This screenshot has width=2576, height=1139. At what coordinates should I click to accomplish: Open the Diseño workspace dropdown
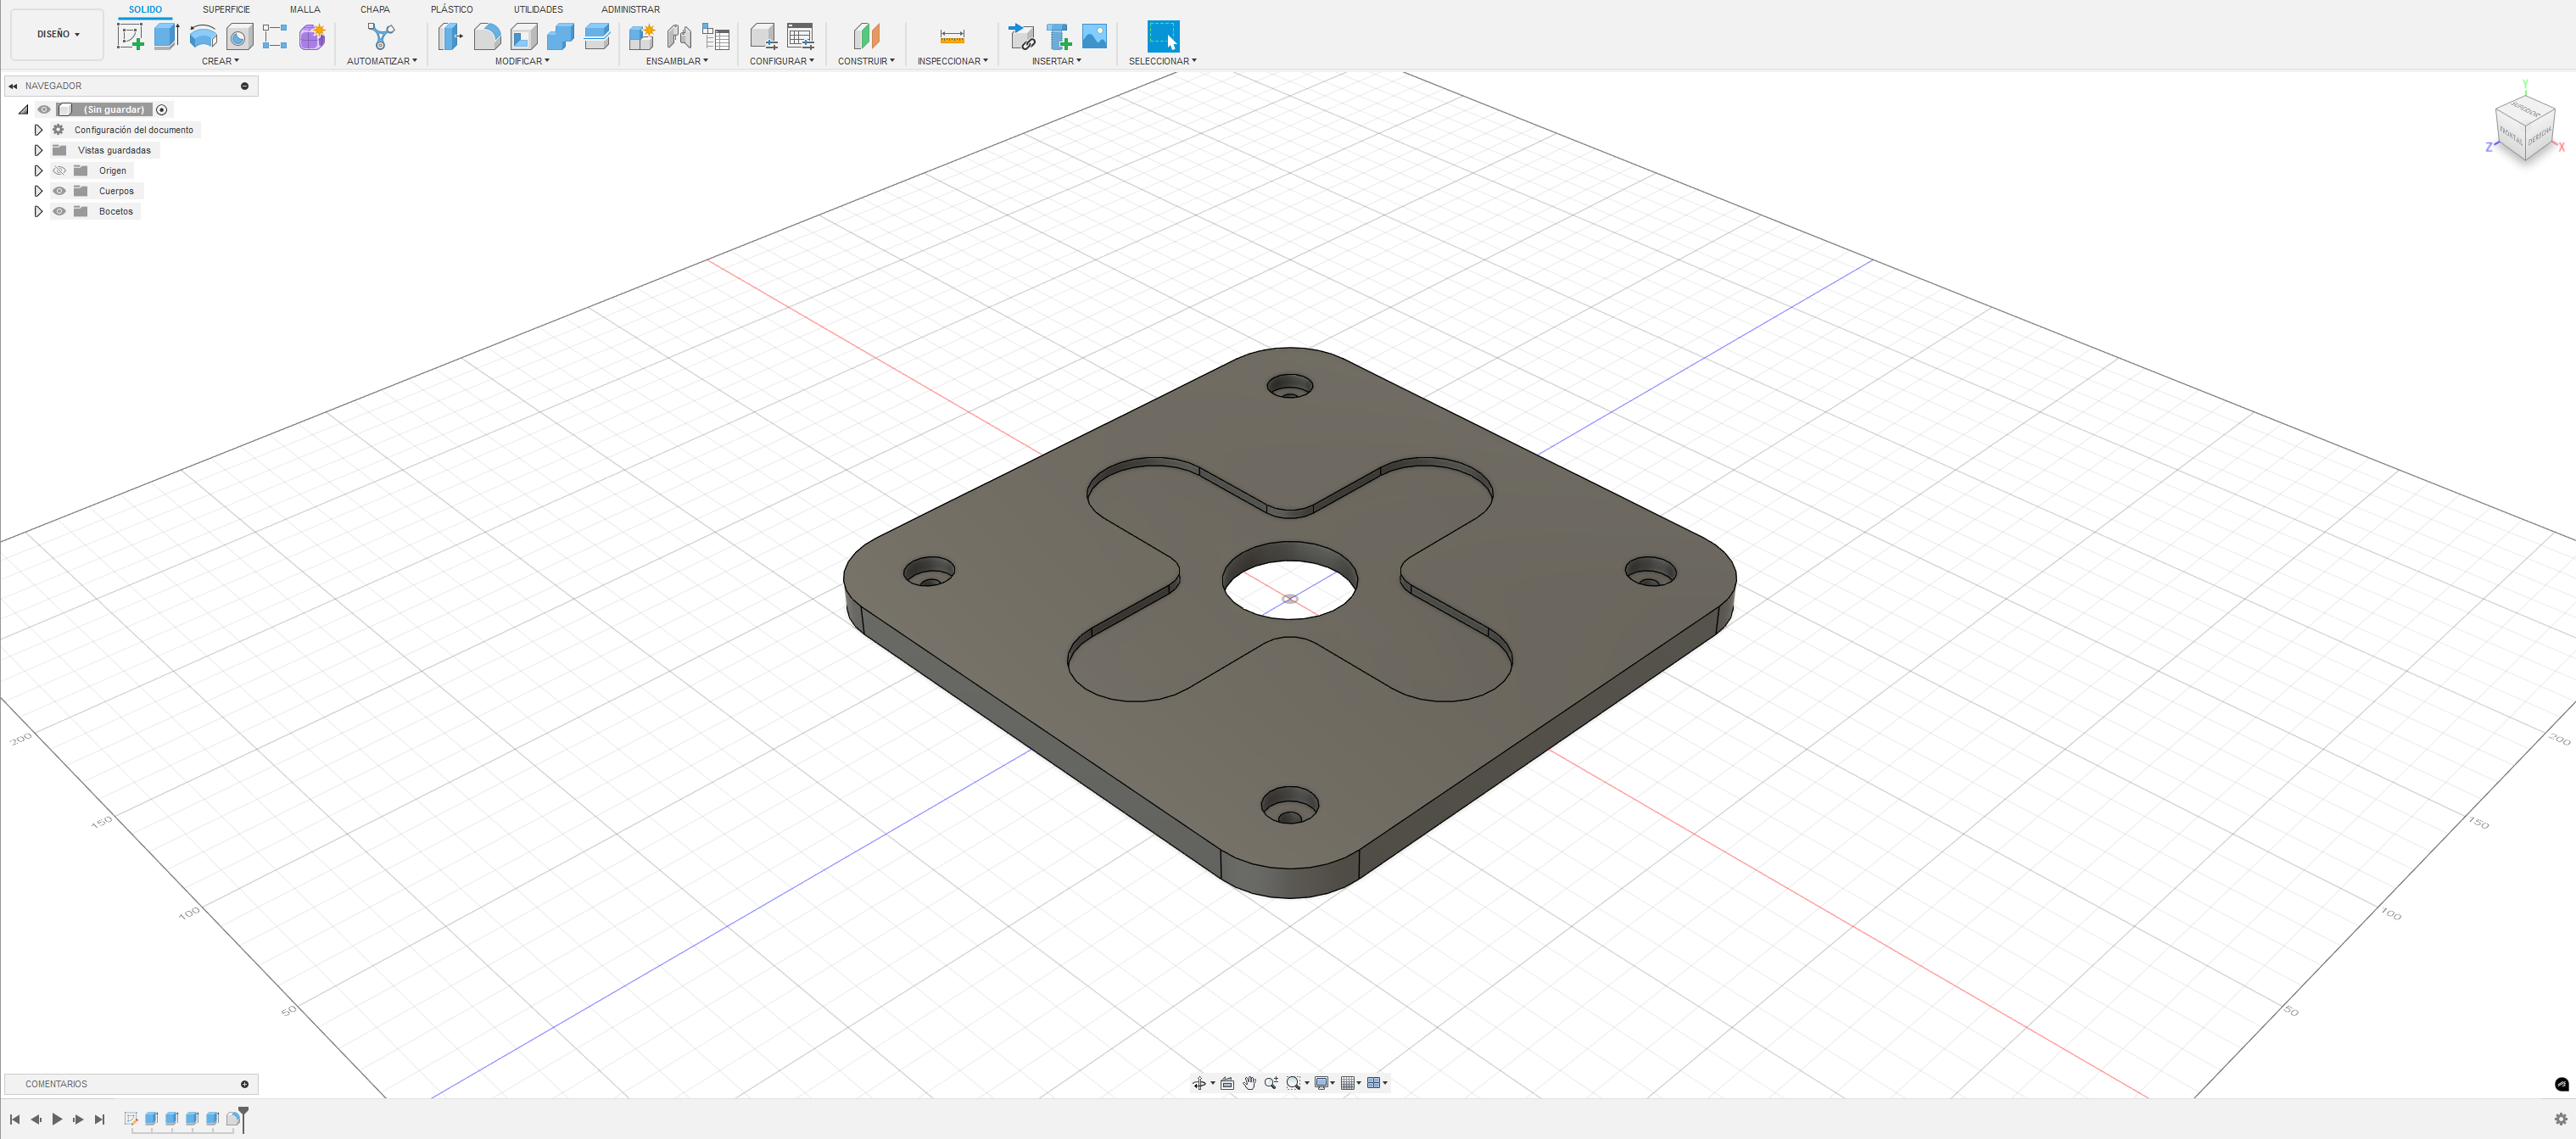(58, 34)
